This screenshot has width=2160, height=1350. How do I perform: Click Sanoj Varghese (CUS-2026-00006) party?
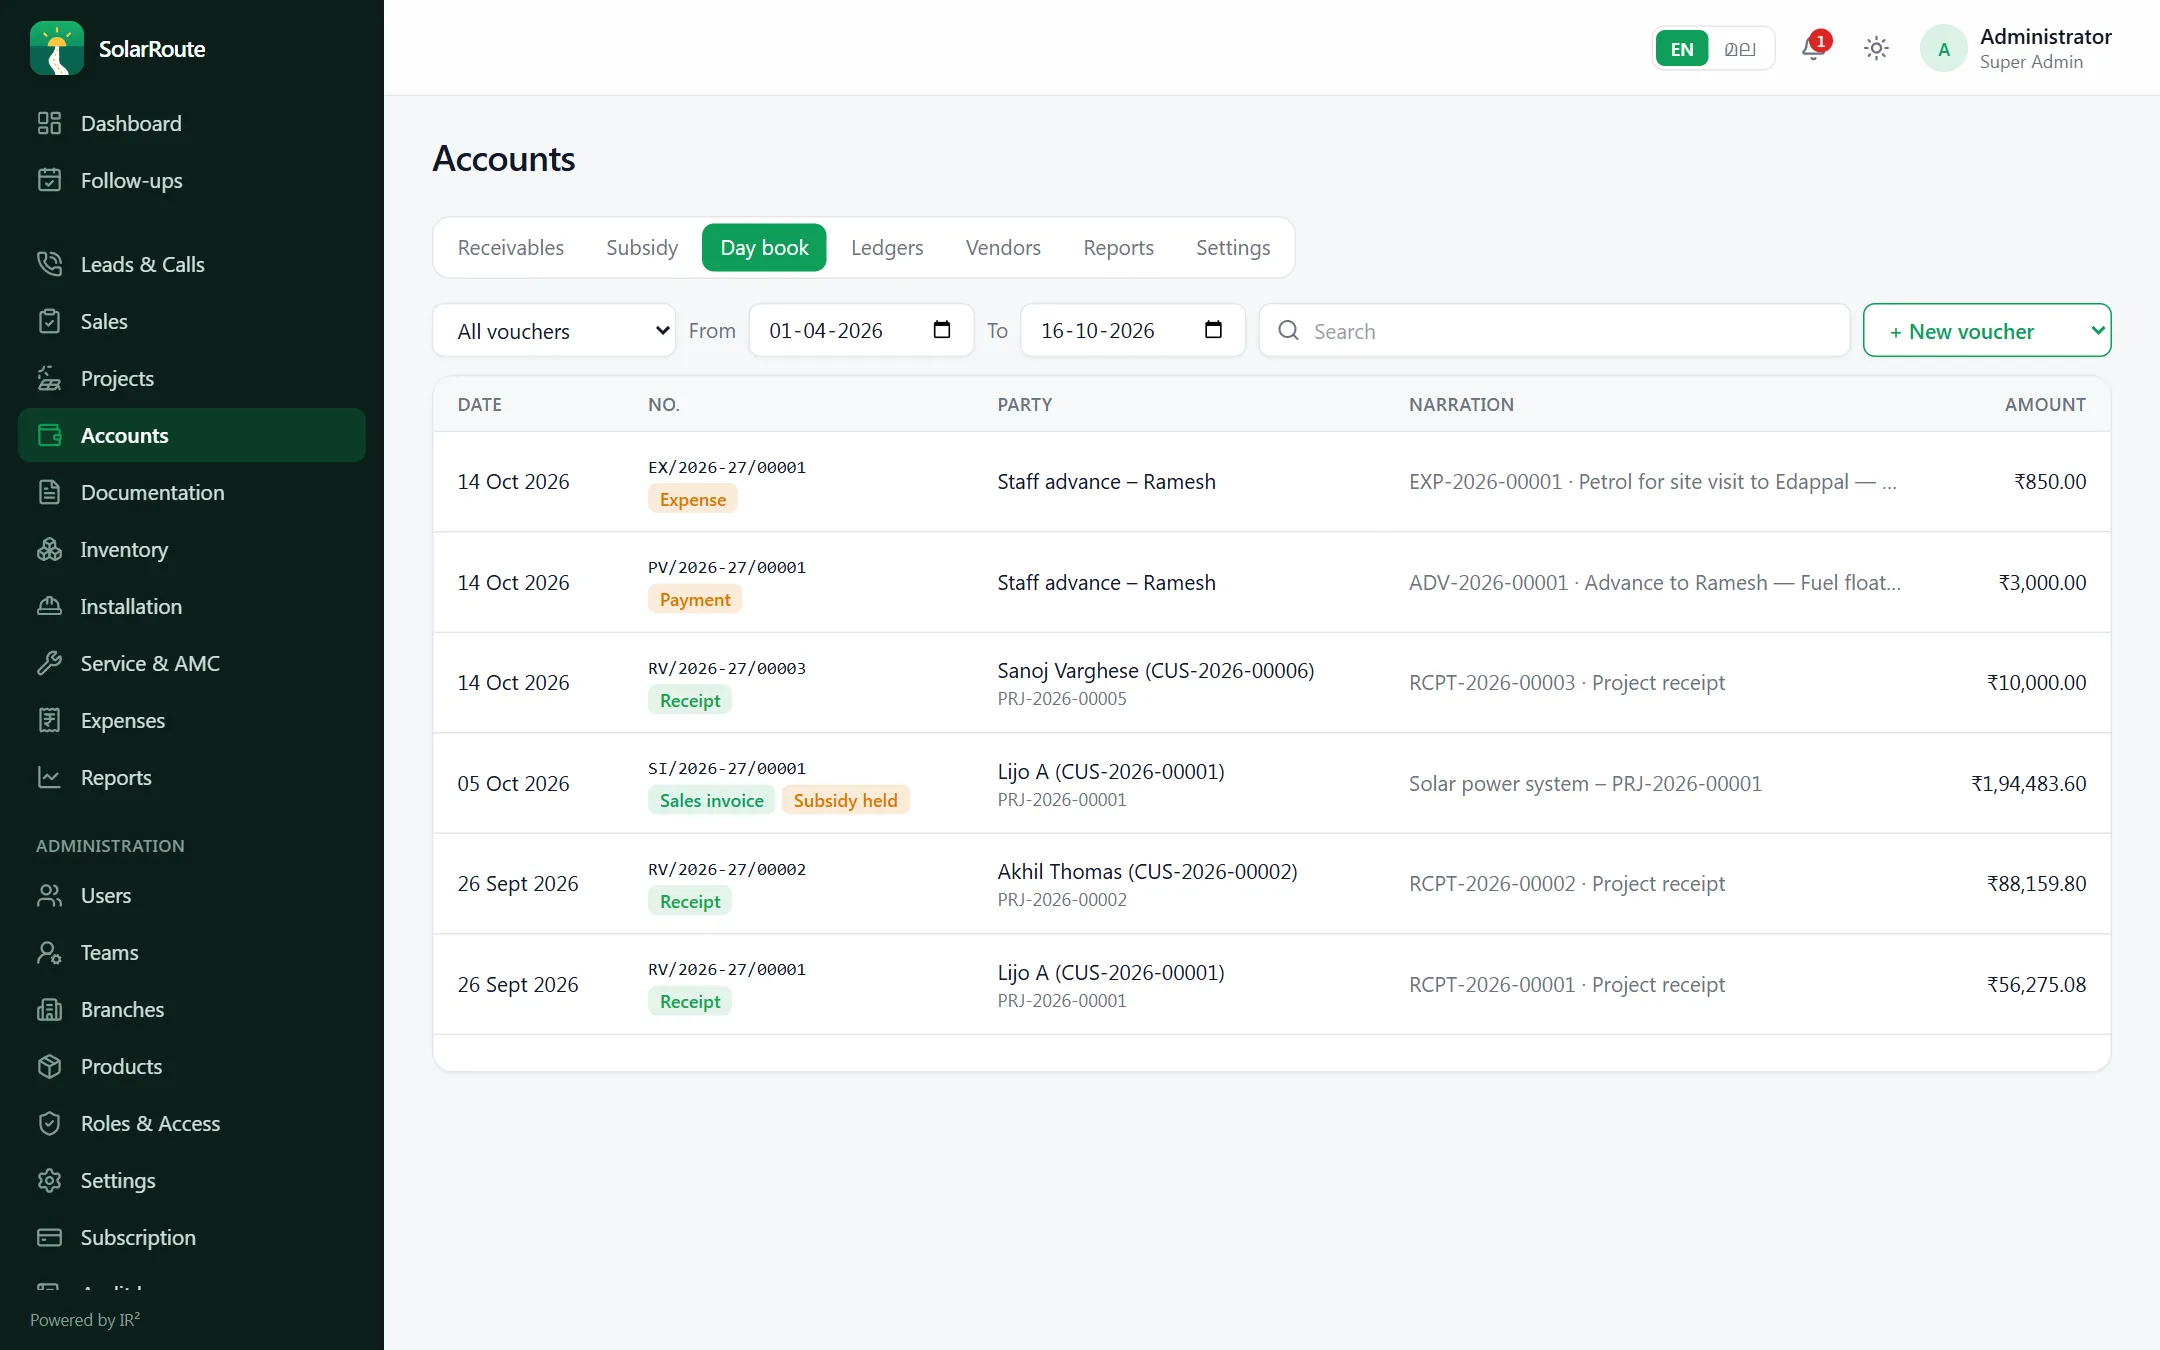pyautogui.click(x=1155, y=670)
